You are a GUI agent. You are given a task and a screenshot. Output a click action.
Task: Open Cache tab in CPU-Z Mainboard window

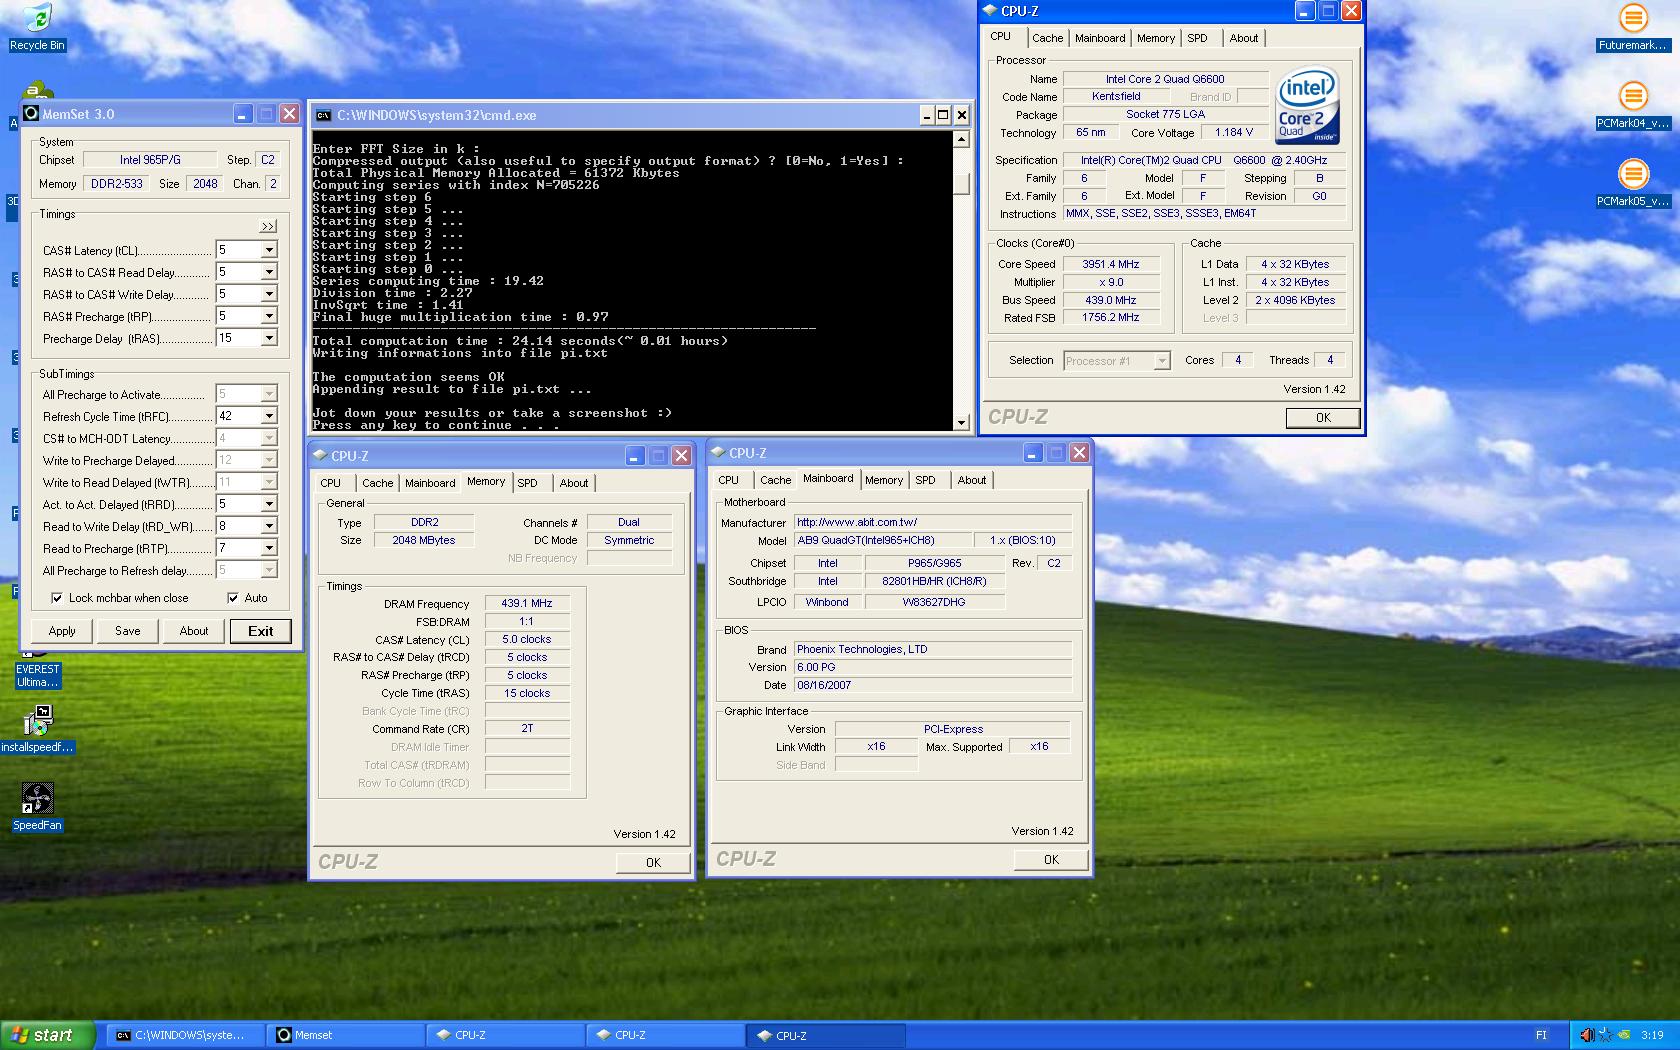click(775, 480)
